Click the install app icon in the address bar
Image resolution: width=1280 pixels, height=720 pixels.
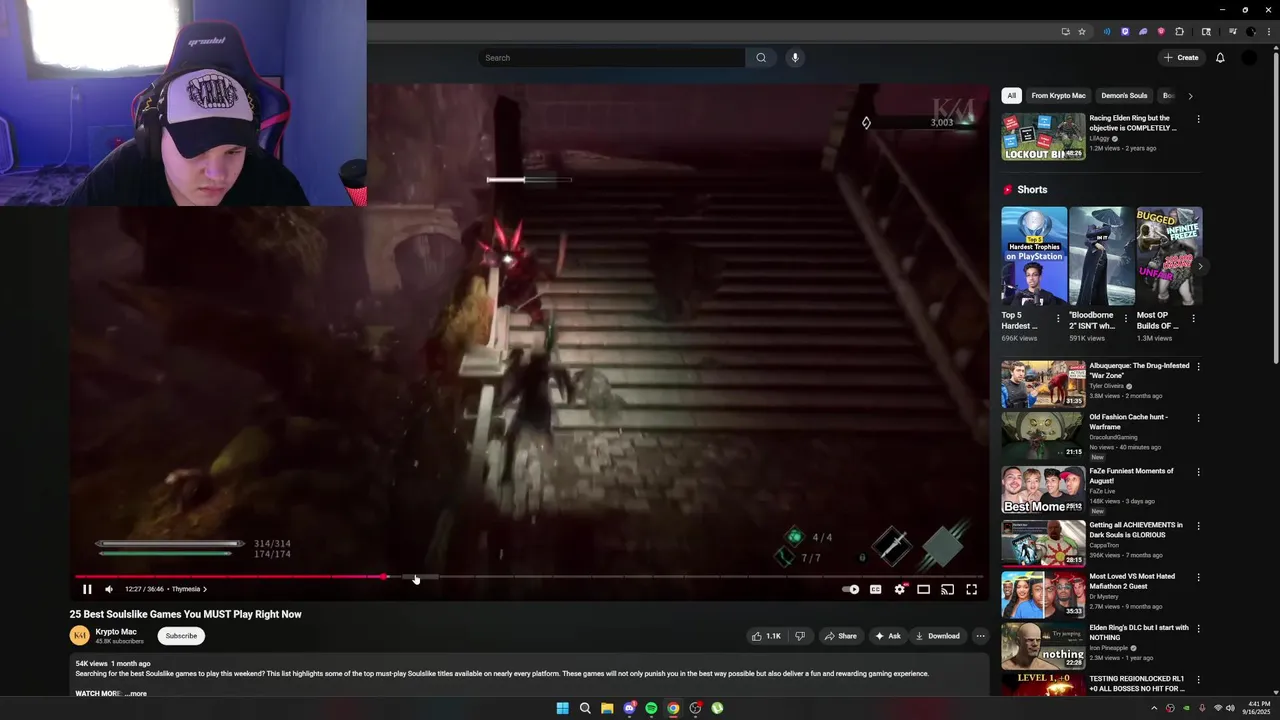[x=1065, y=32]
